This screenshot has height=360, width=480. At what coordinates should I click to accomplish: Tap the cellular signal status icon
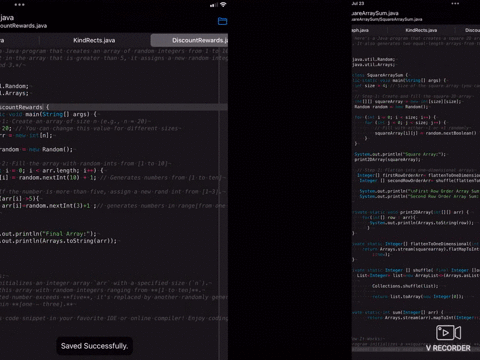coord(214,5)
